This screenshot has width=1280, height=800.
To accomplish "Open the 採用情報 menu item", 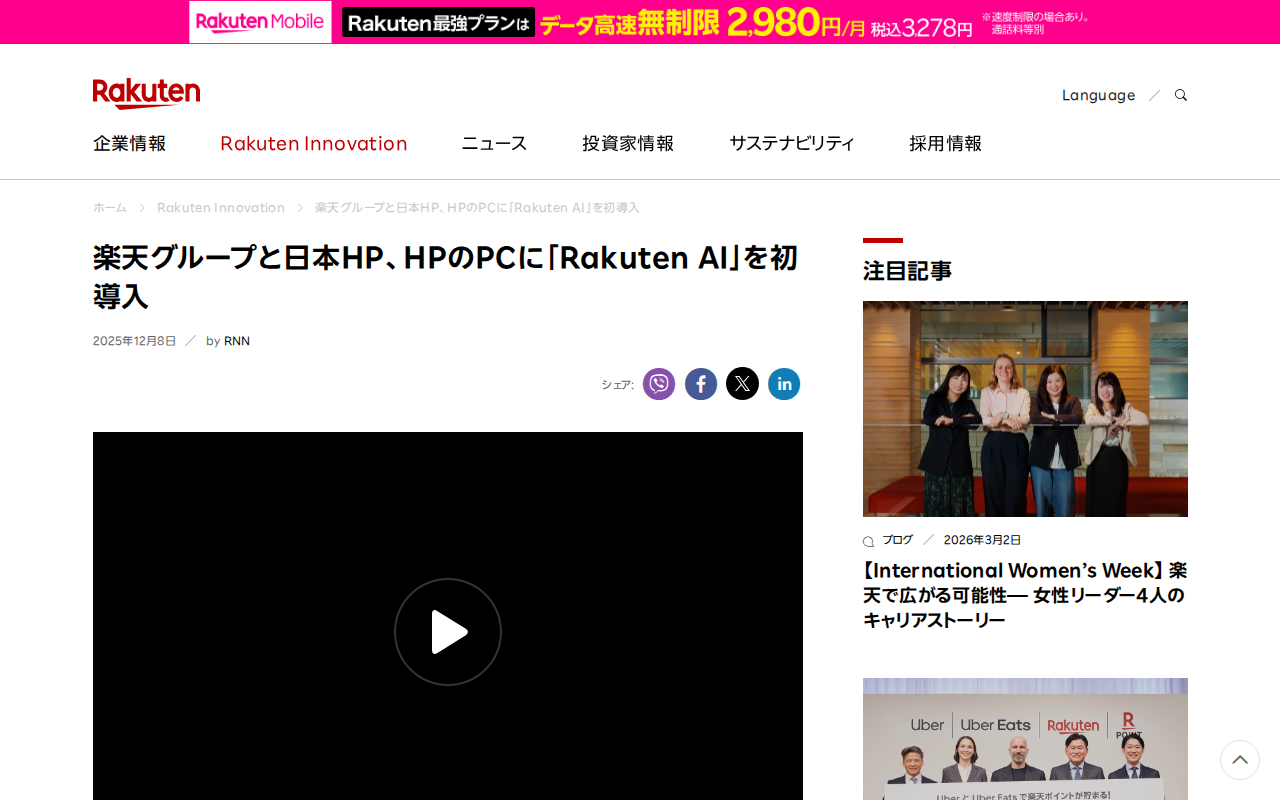I will (945, 142).
